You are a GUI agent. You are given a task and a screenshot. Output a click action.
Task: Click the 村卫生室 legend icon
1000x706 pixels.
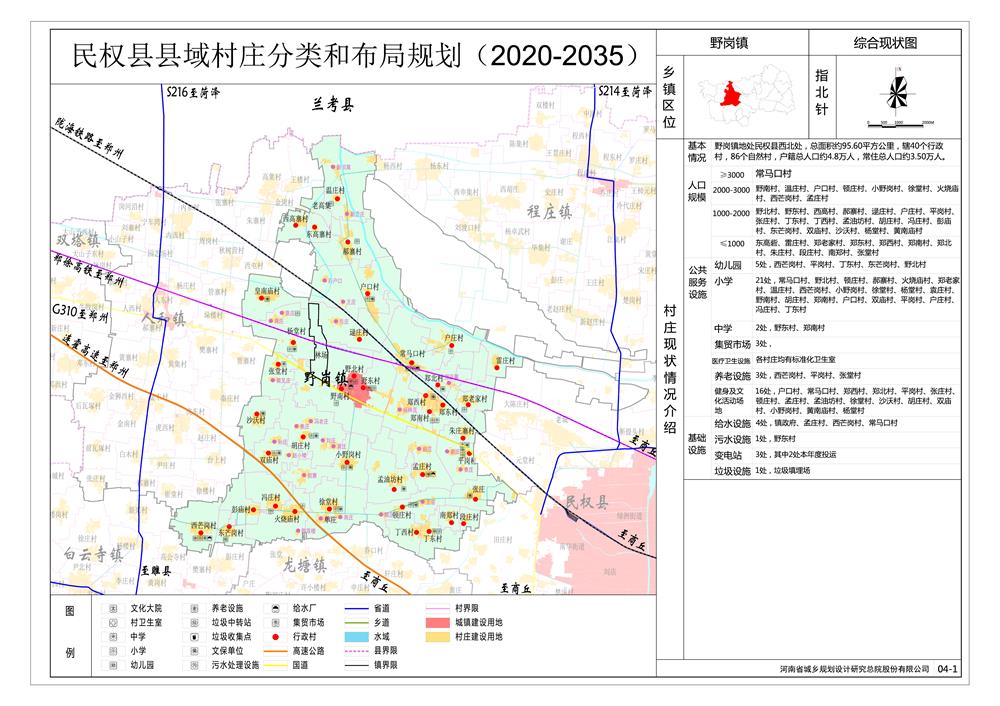(113, 622)
